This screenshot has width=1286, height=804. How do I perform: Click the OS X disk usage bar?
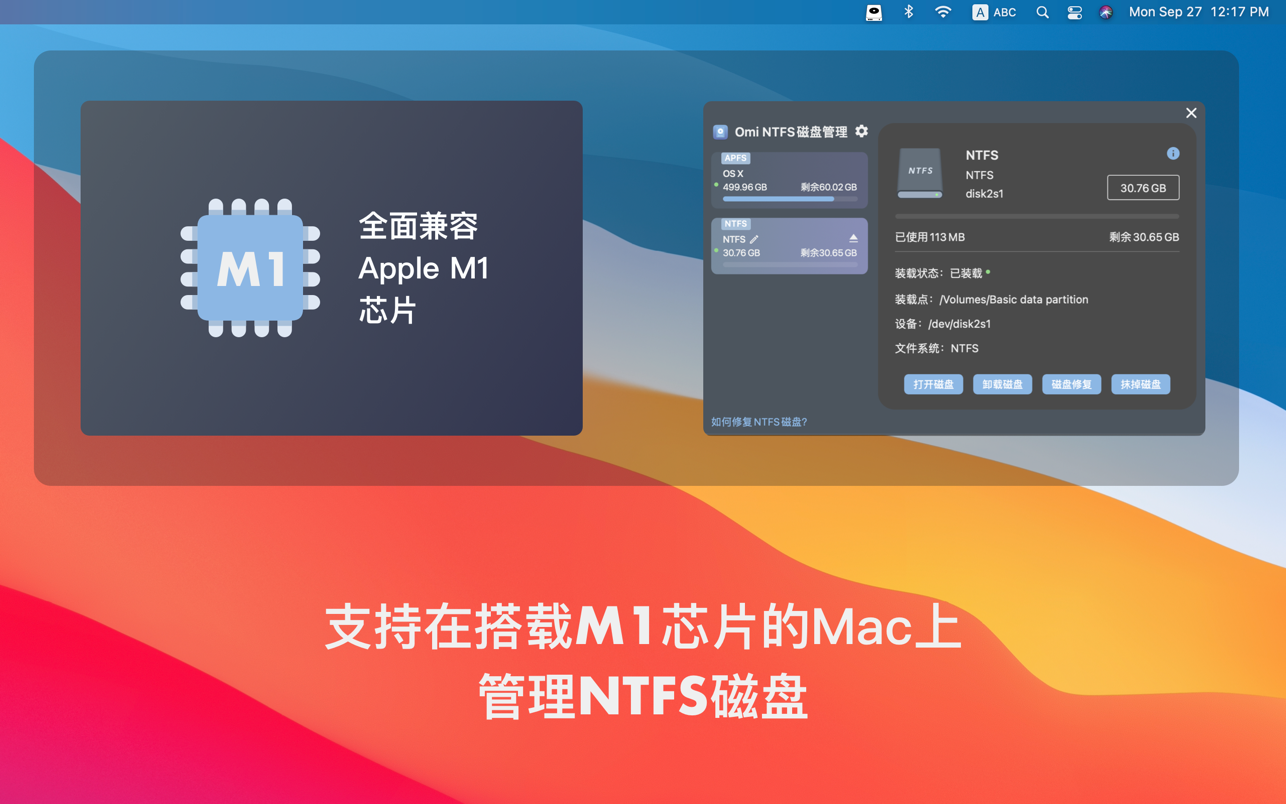click(x=789, y=199)
